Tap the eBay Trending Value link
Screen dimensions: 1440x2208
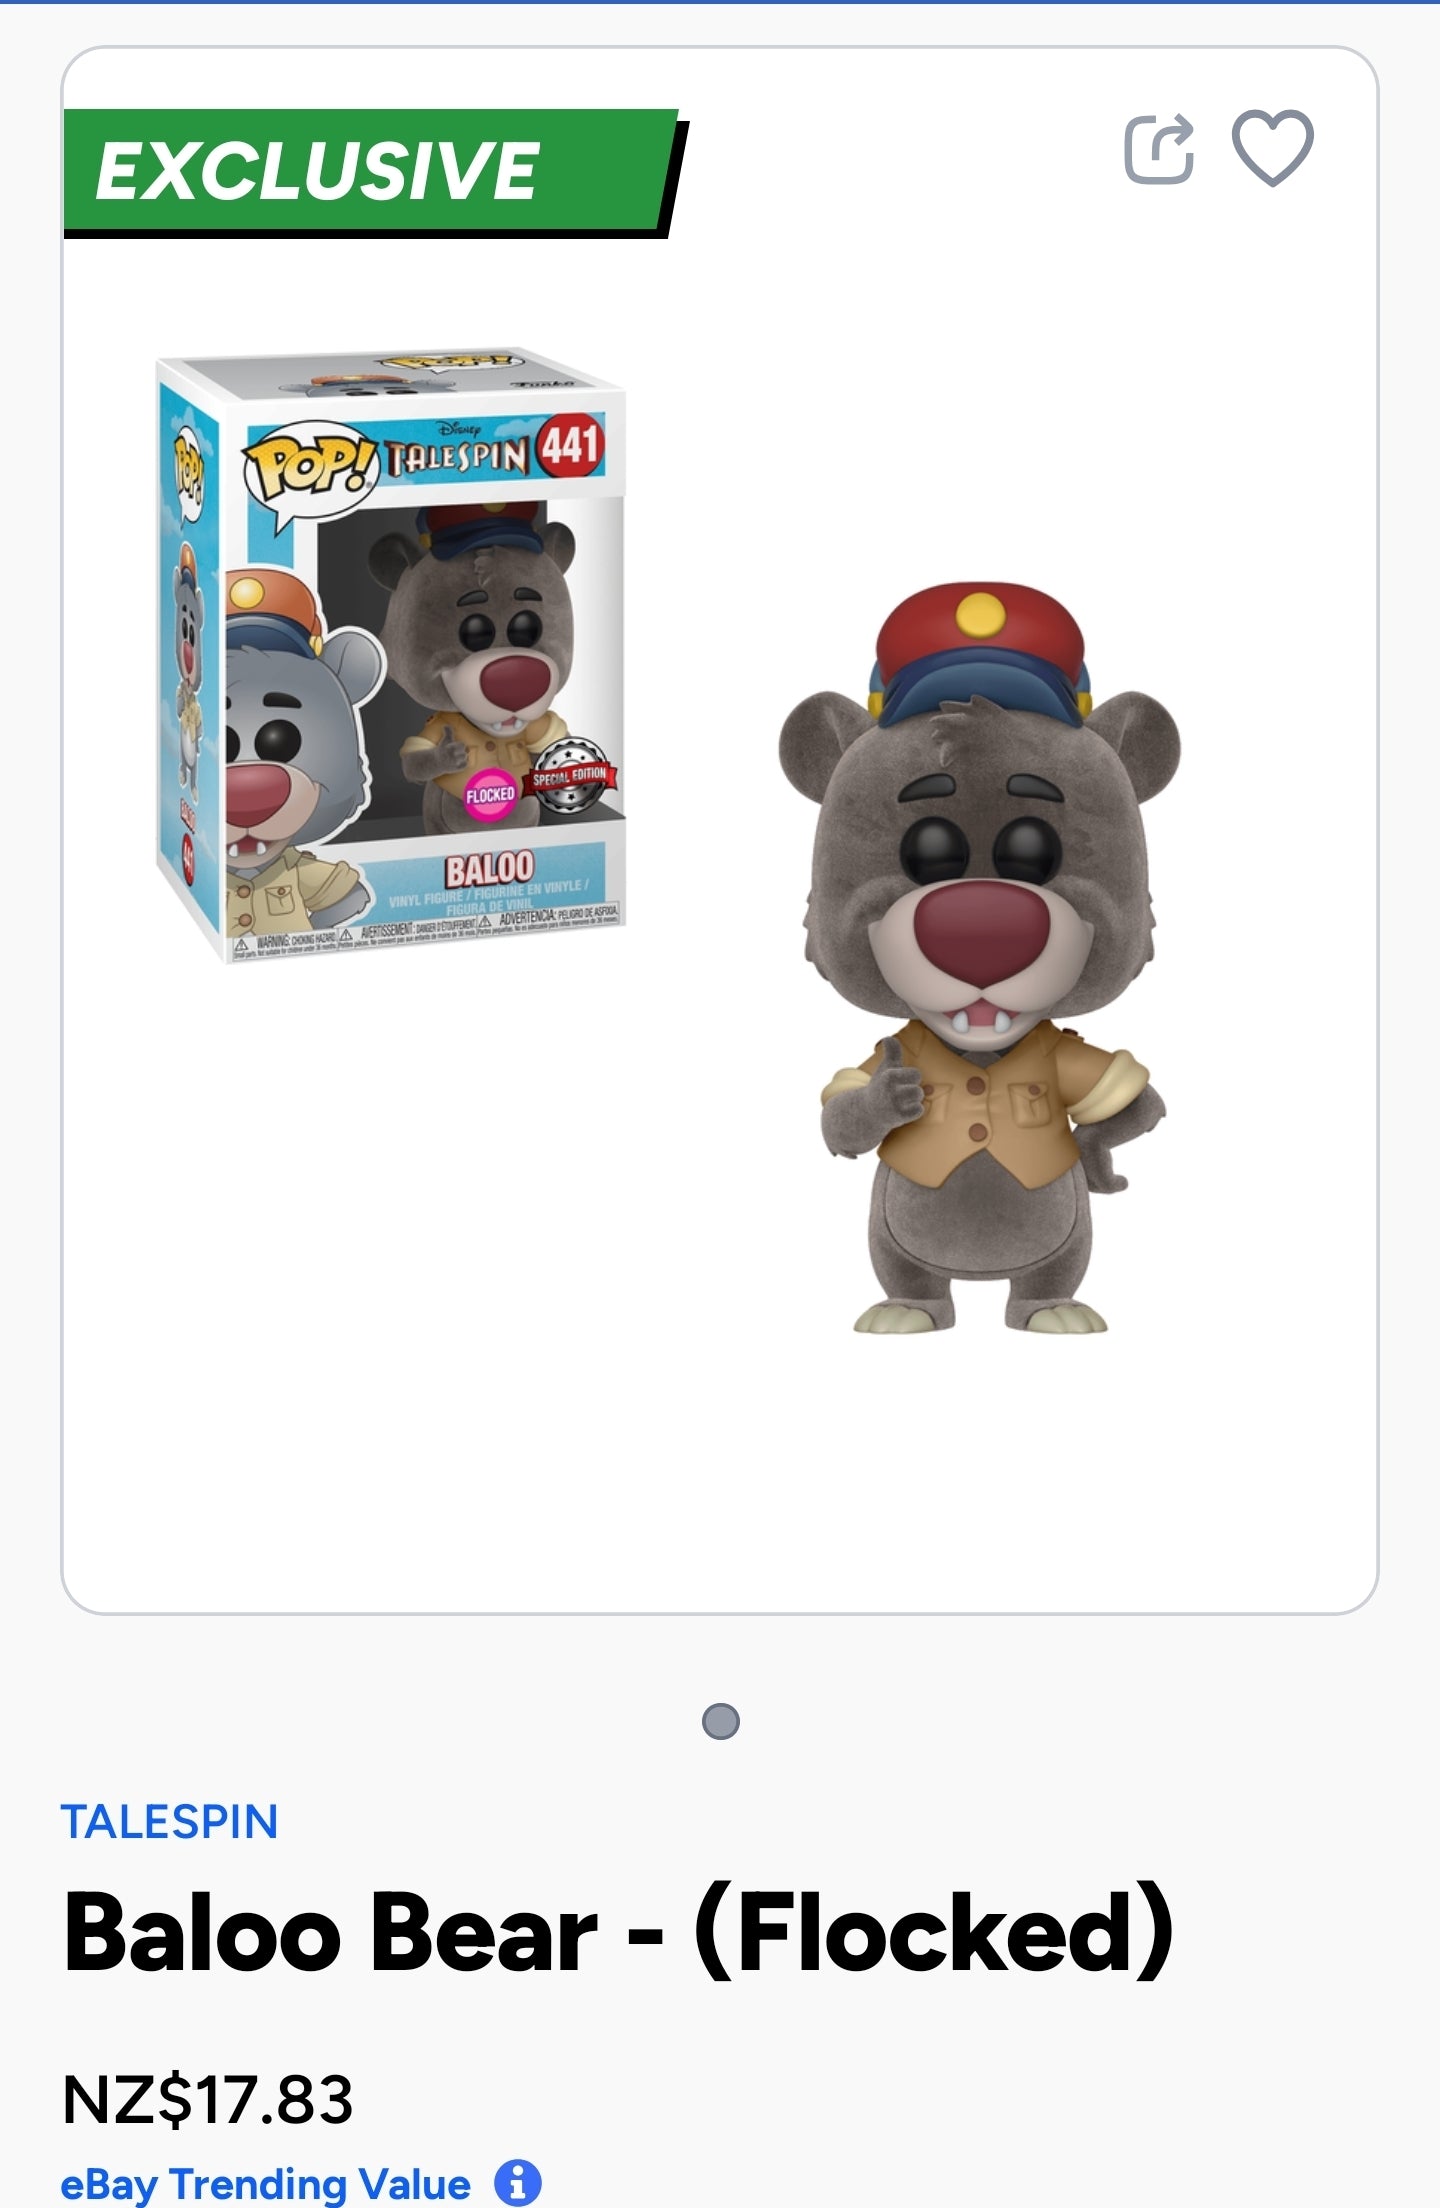pyautogui.click(x=265, y=2184)
